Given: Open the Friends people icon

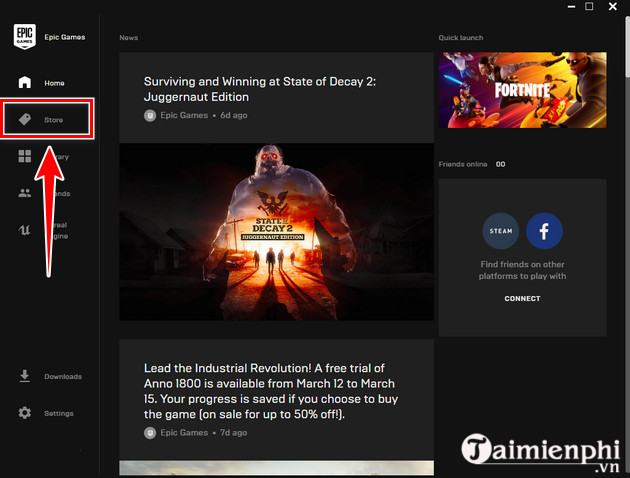Looking at the screenshot, I should pos(25,193).
